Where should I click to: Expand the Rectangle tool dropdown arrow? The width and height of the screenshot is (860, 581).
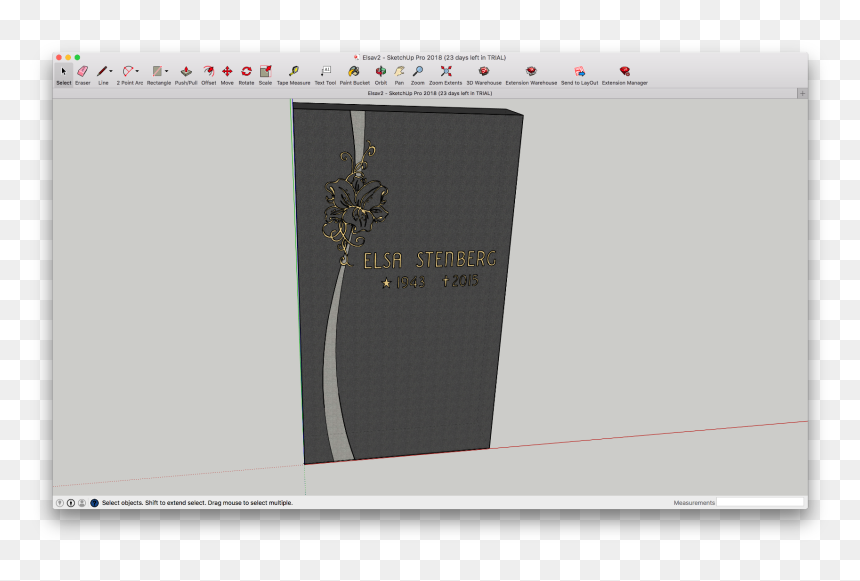[x=166, y=71]
